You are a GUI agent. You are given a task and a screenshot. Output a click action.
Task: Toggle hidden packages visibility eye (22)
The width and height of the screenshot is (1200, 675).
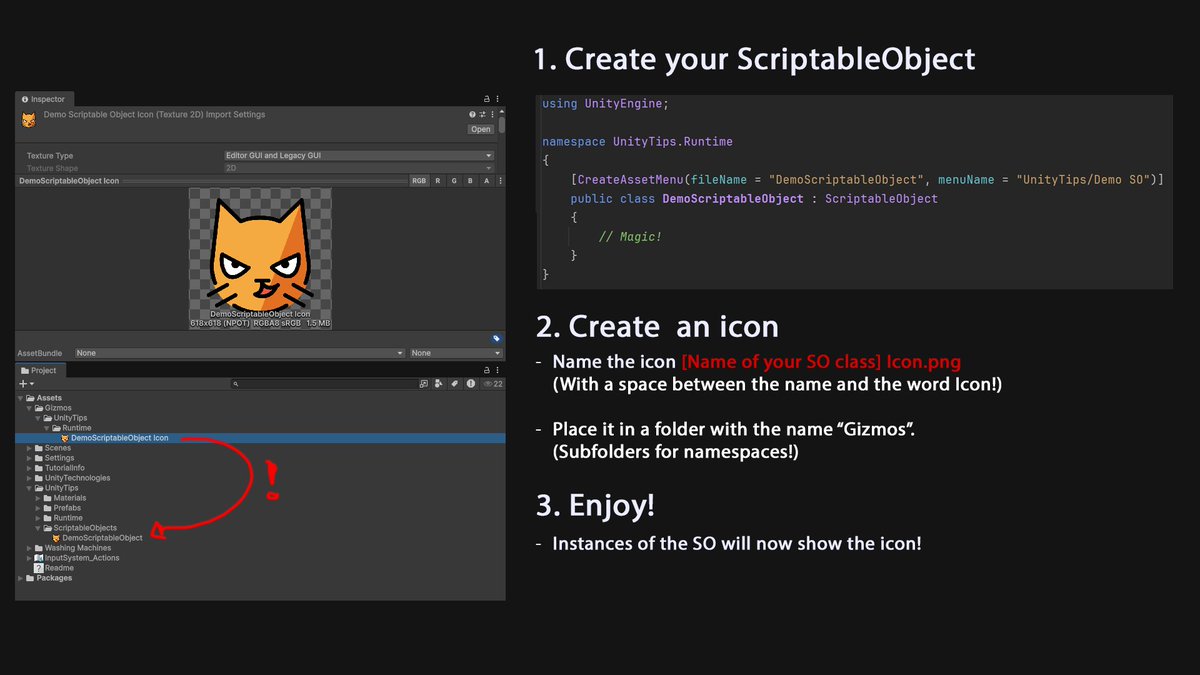pyautogui.click(x=491, y=383)
